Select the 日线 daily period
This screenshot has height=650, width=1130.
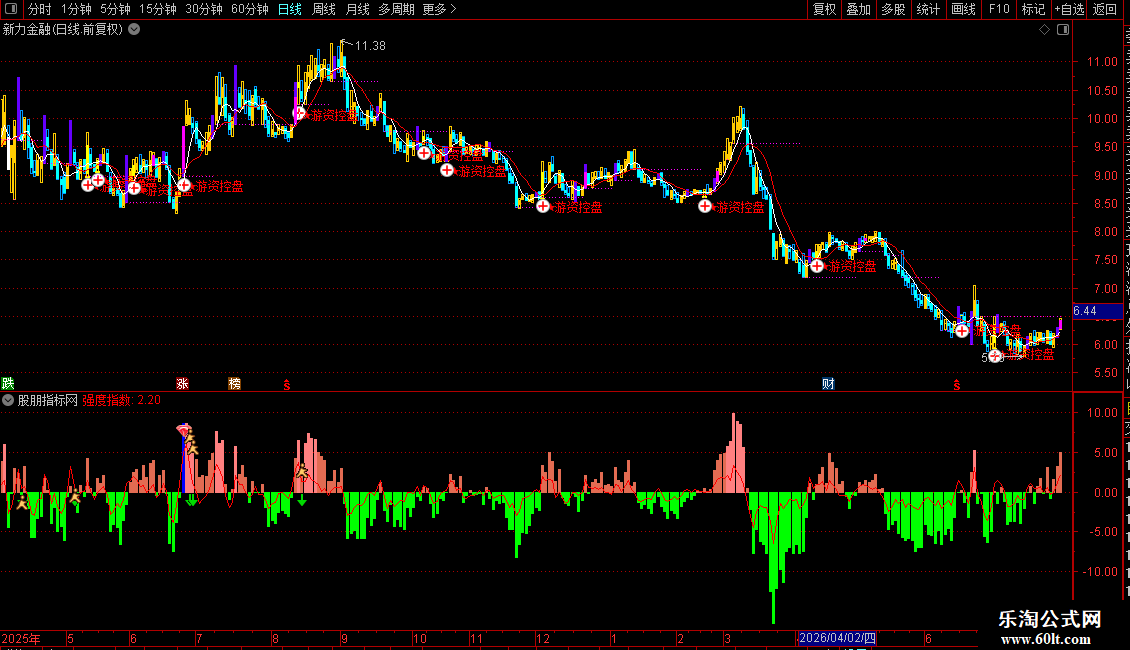coord(290,9)
